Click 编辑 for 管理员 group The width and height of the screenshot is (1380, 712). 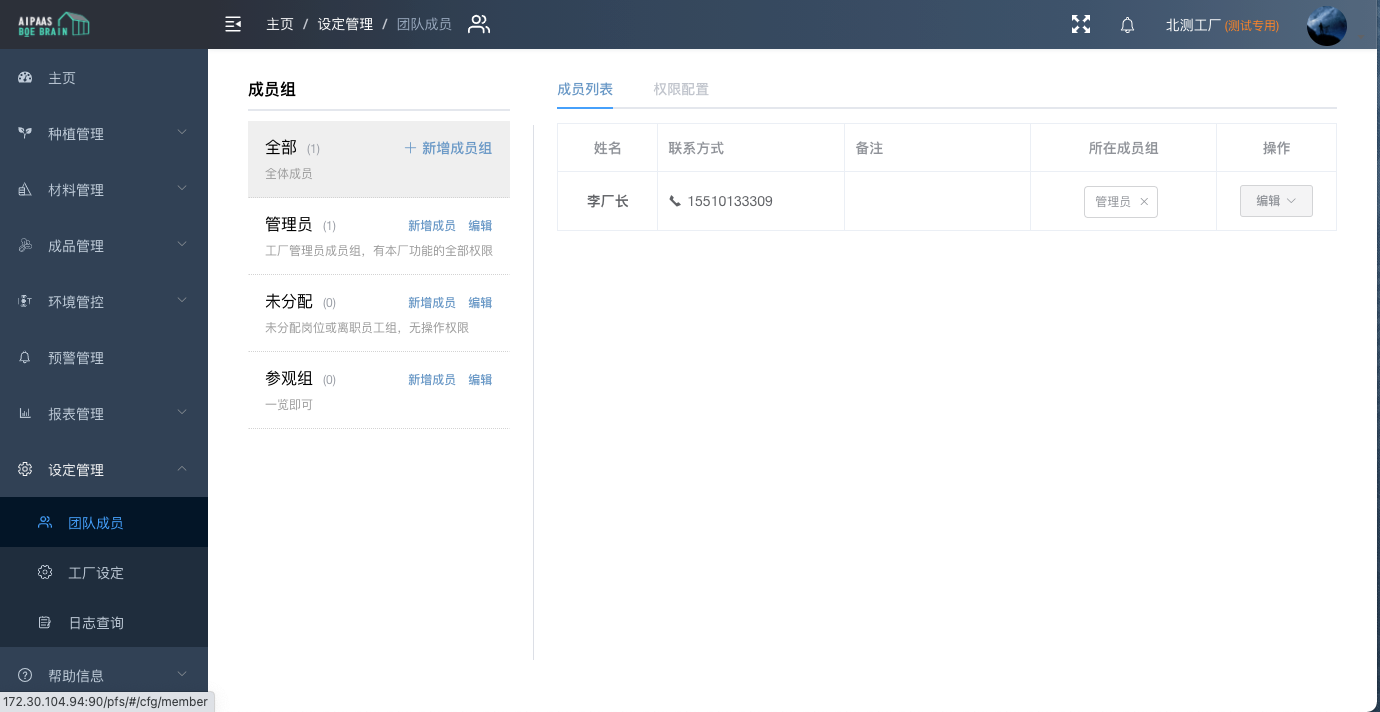(480, 226)
